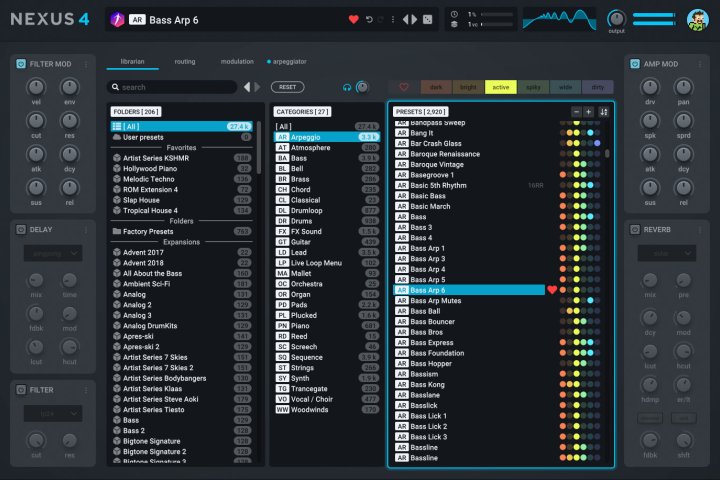Click the plus icon in the presets panel header

point(589,111)
